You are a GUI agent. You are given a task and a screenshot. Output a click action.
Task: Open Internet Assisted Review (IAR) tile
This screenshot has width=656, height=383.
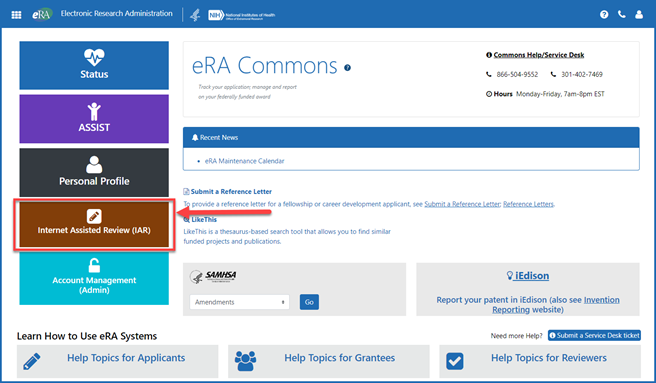(94, 225)
